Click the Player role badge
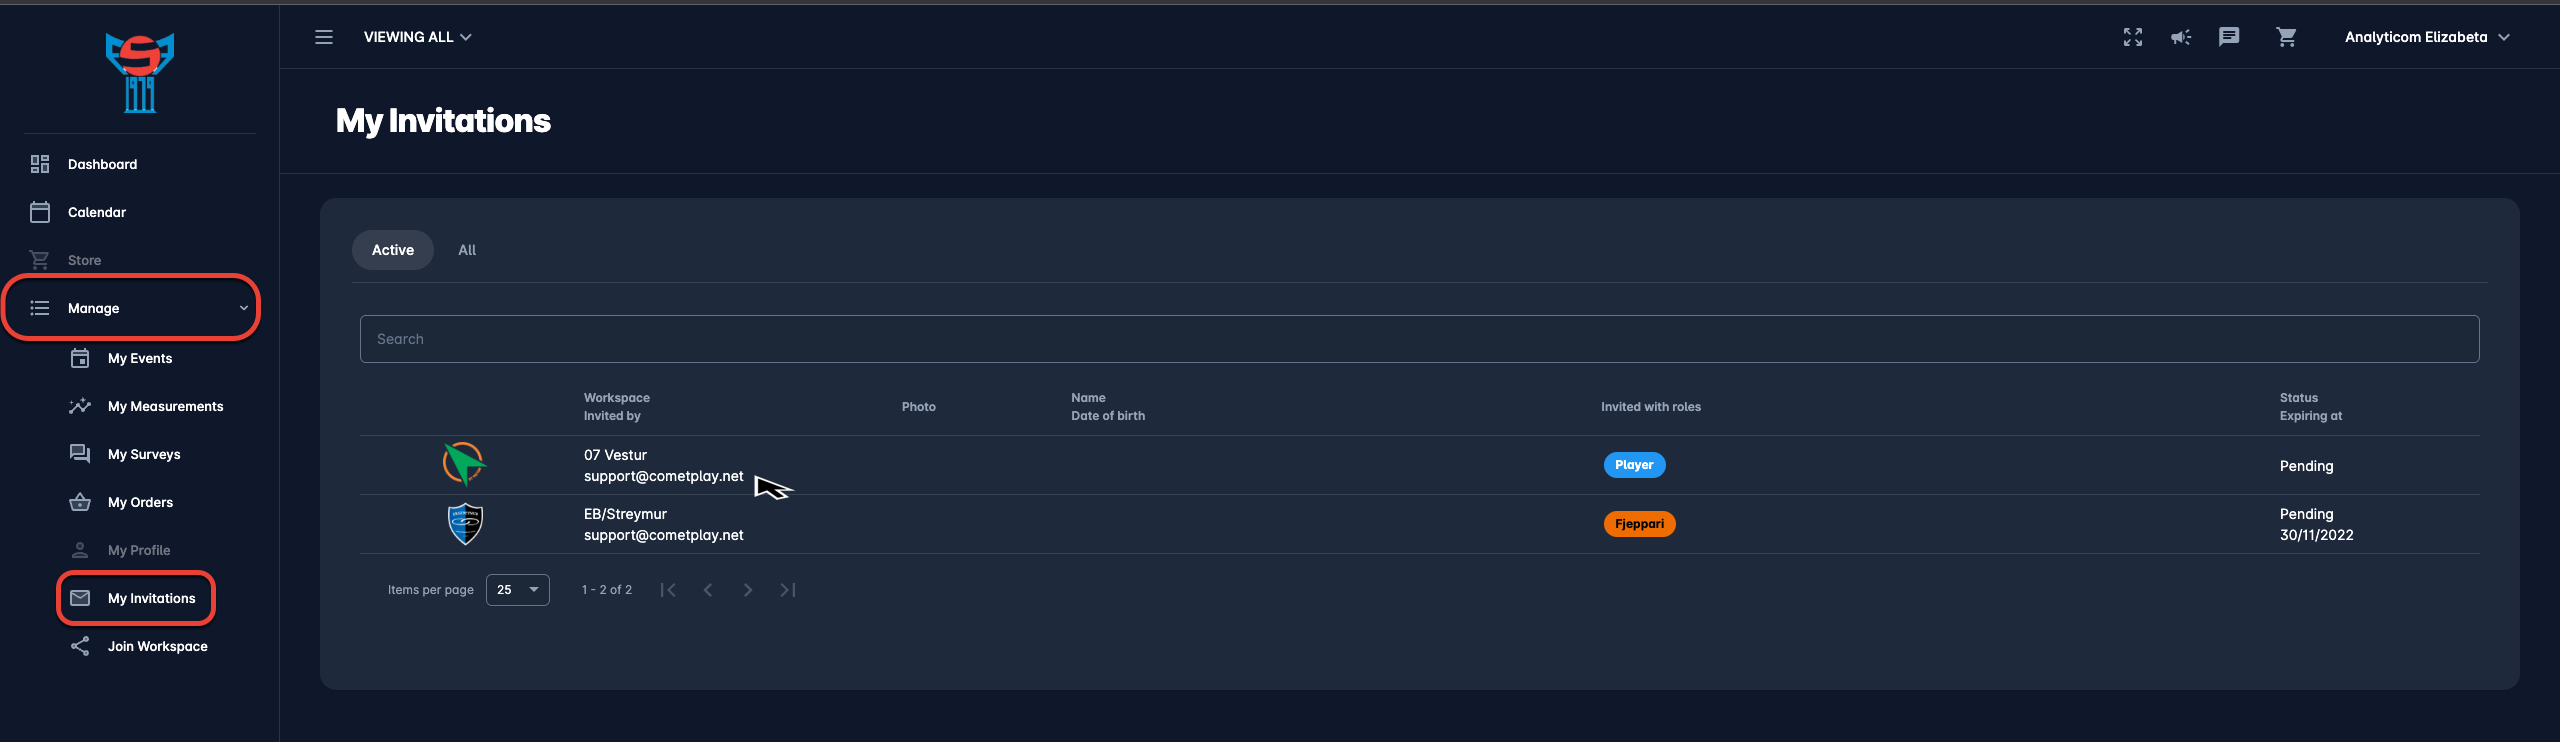2560x742 pixels. 1634,465
